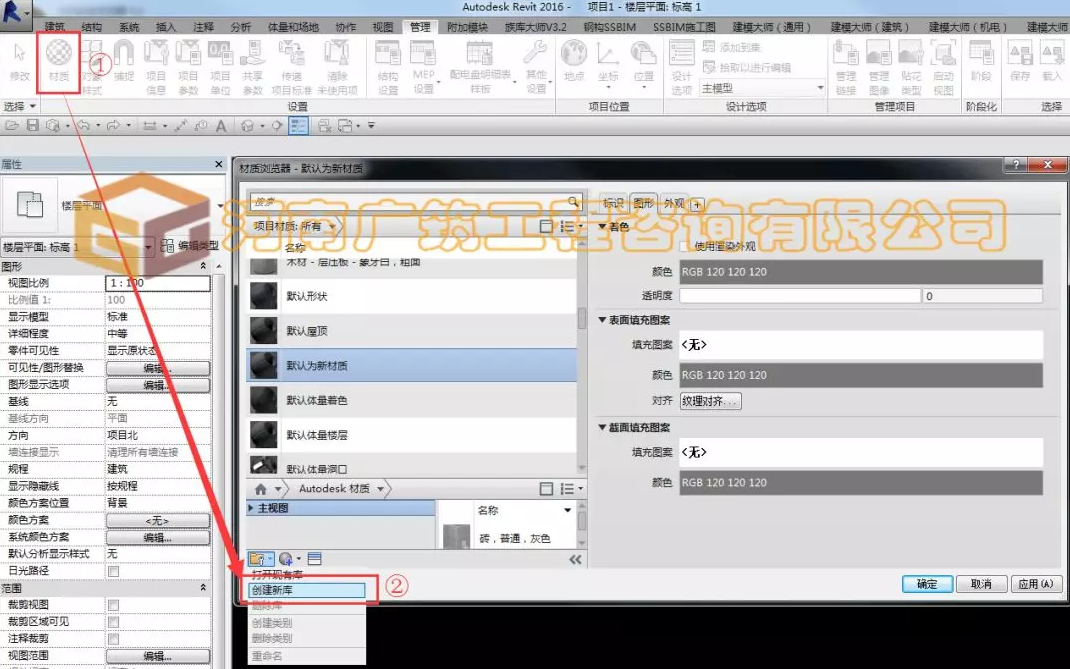
Task: Open 贴花类型 Decal Types
Action: (911, 67)
